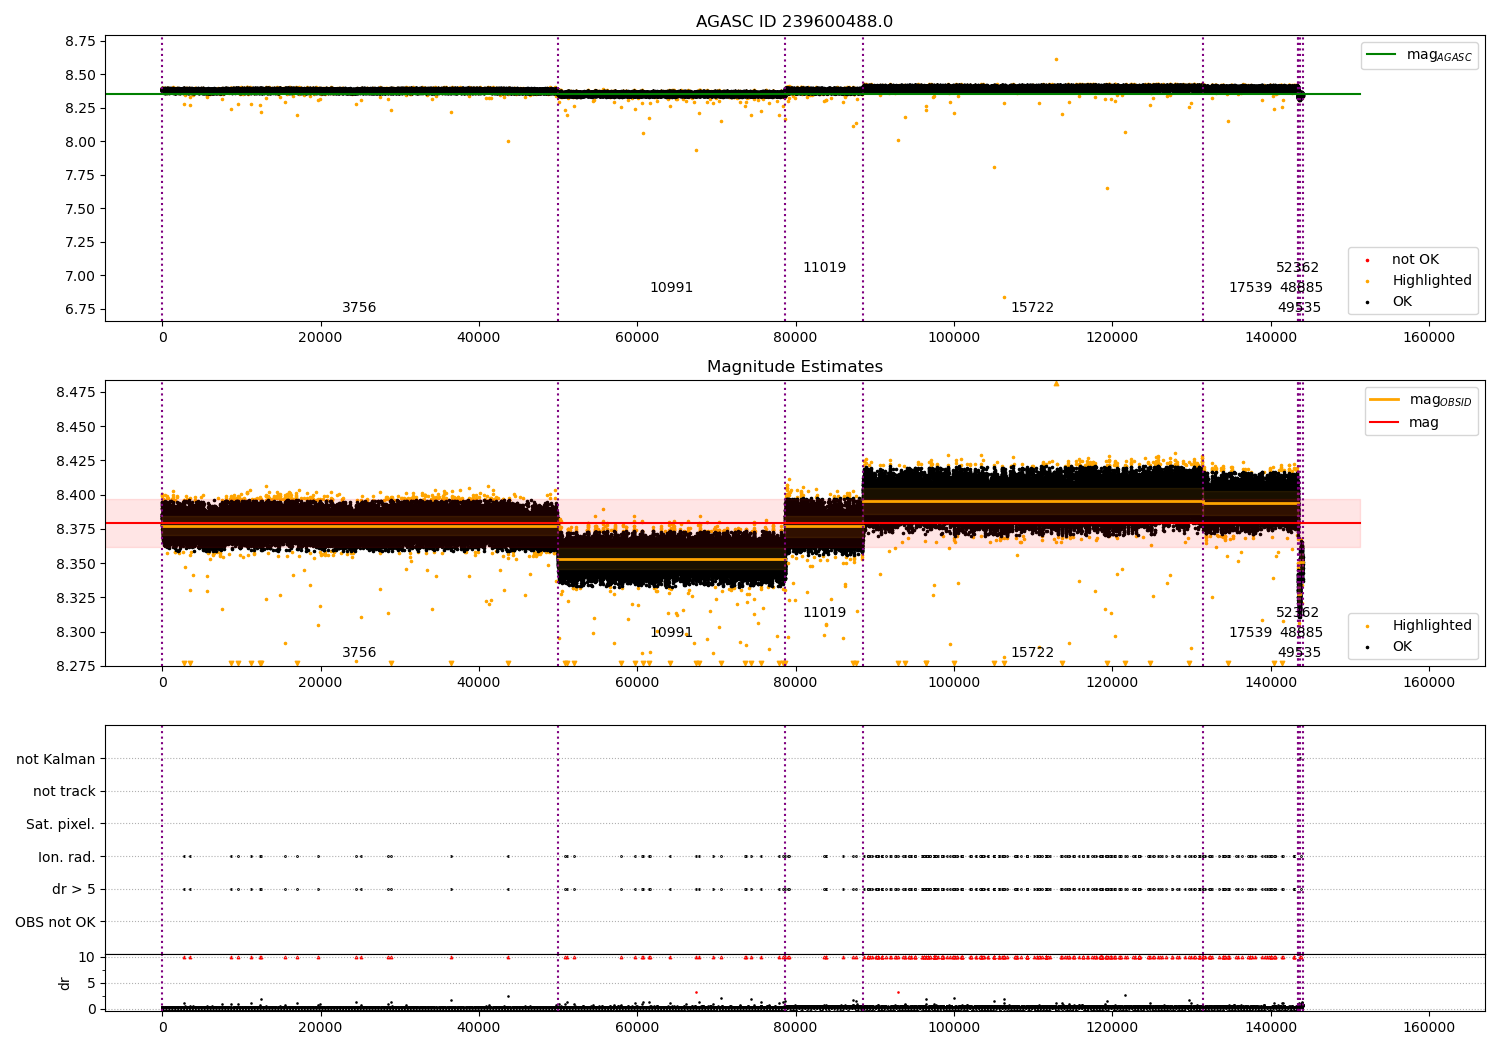This screenshot has height=1050, width=1500.
Task: Click the 'not Kalman' row label
Action: (x=56, y=759)
